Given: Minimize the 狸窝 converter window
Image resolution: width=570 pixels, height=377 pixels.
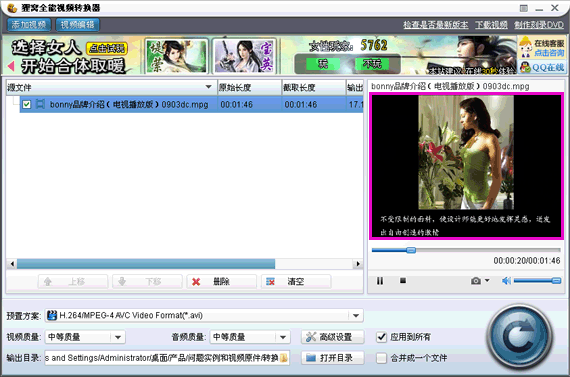Looking at the screenshot, I should pyautogui.click(x=539, y=8).
